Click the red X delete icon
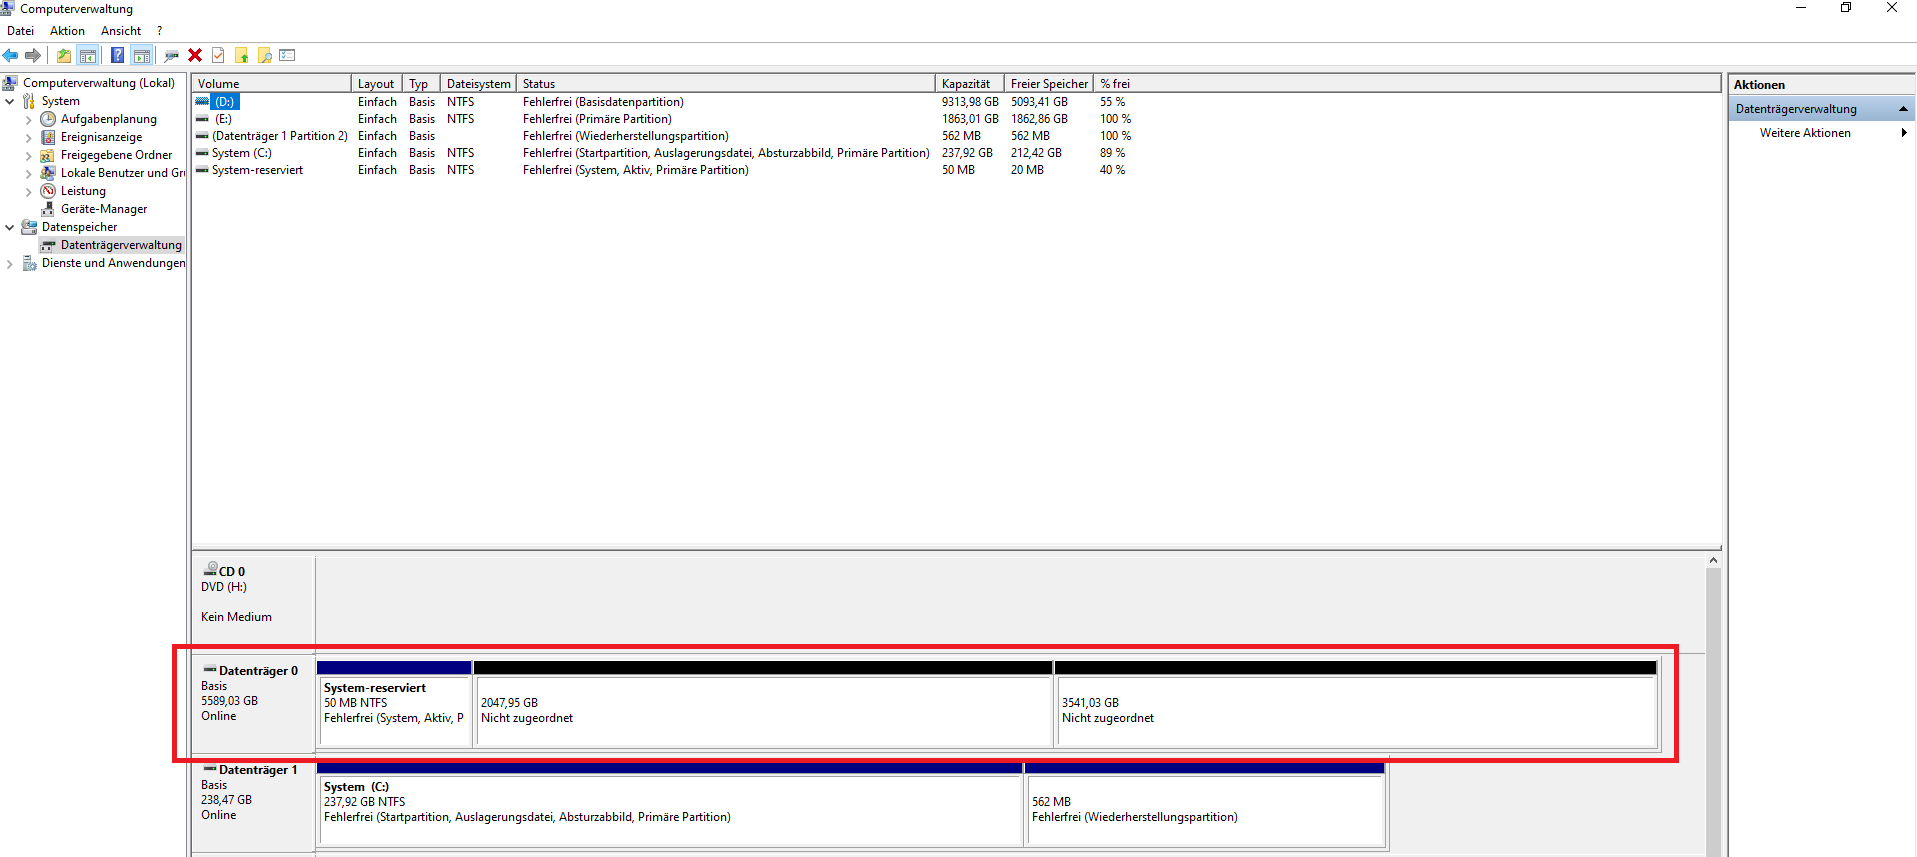1917x857 pixels. click(195, 55)
